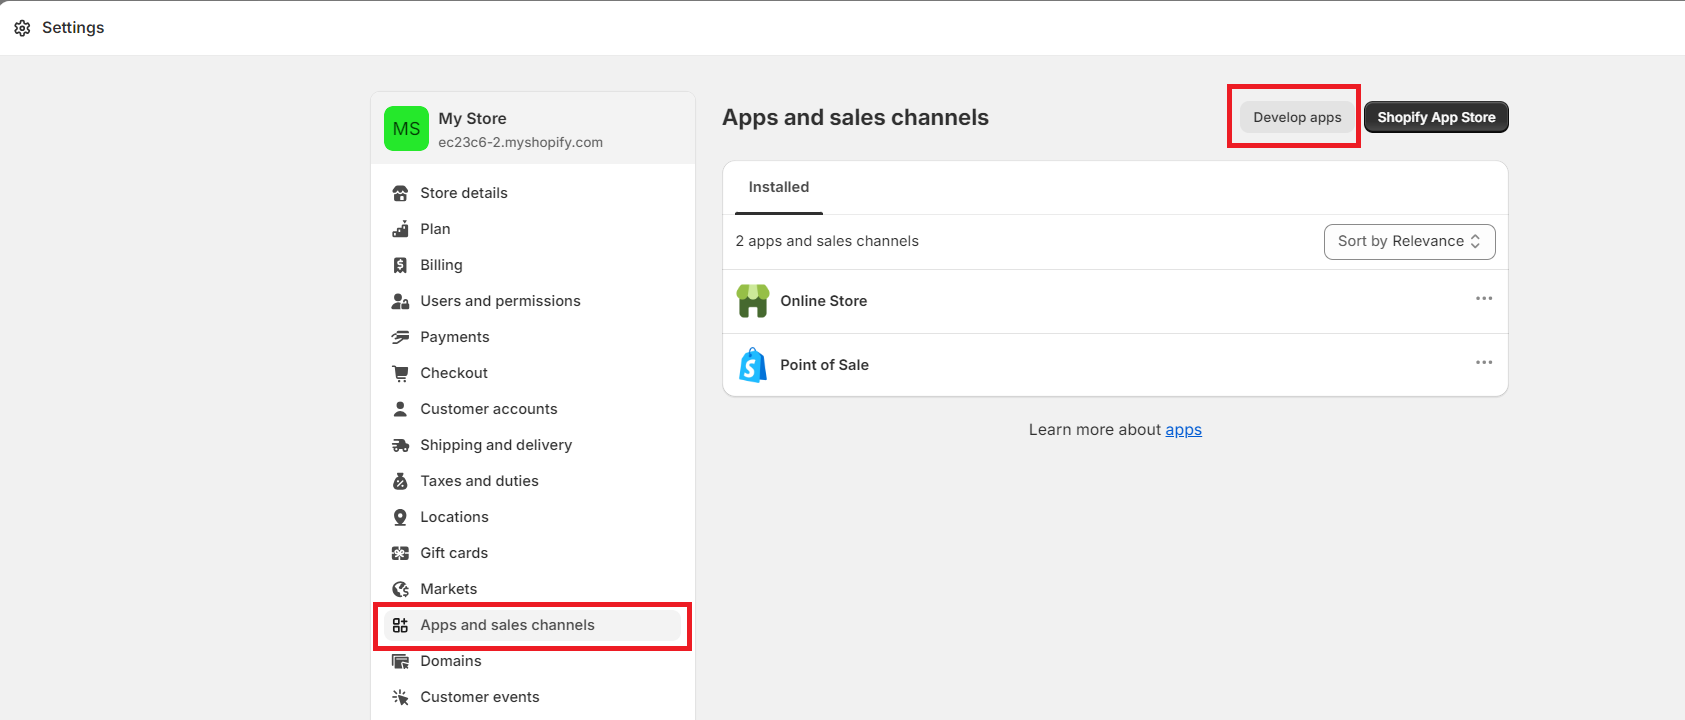Open the Online Store more-actions menu
Image resolution: width=1685 pixels, height=720 pixels.
[1484, 298]
